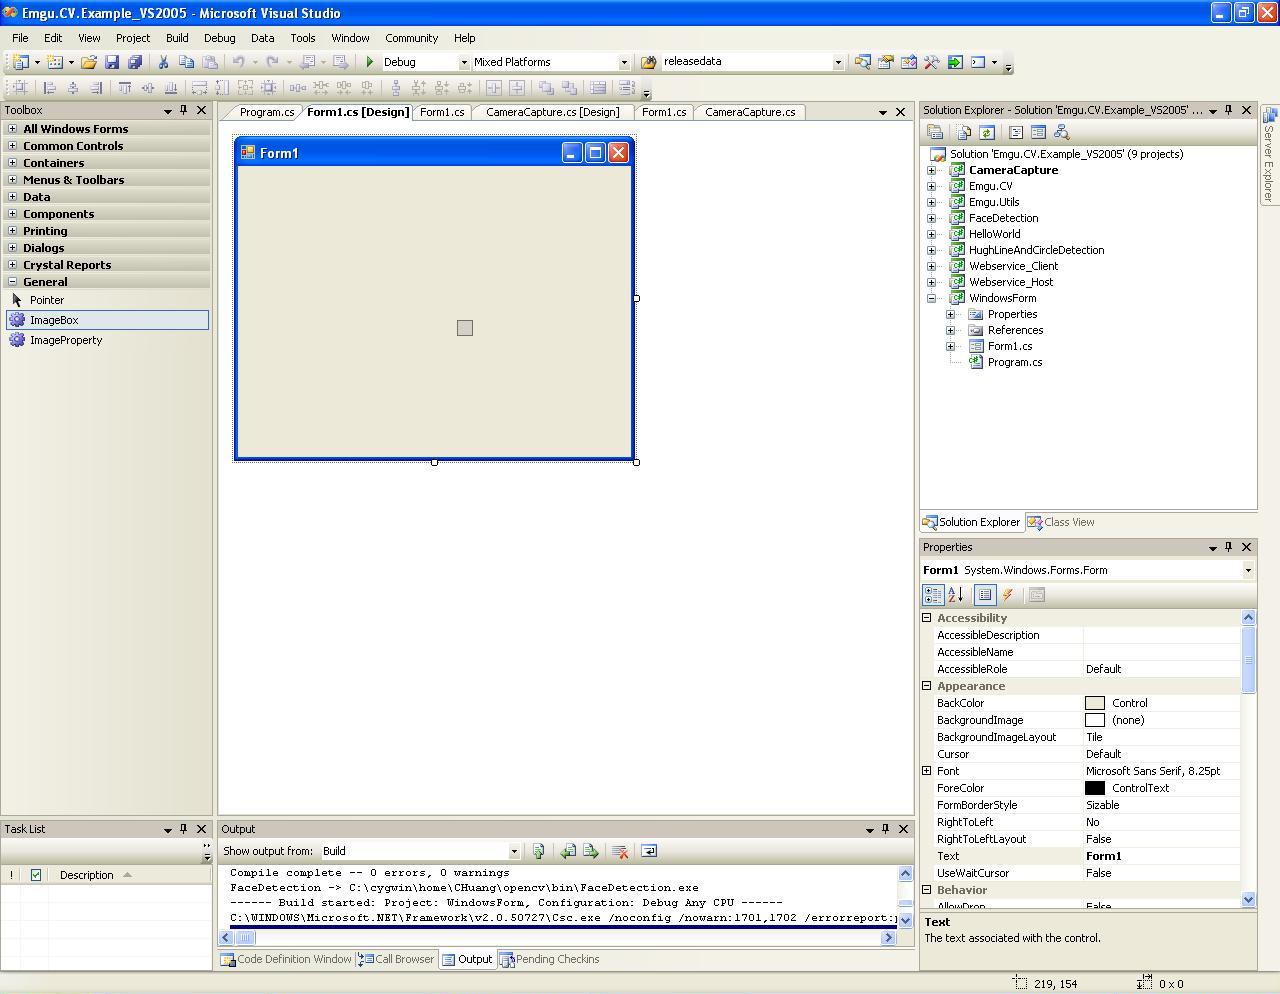Open the Find in Files icon beside releasedata
Image resolution: width=1280 pixels, height=994 pixels.
(648, 62)
